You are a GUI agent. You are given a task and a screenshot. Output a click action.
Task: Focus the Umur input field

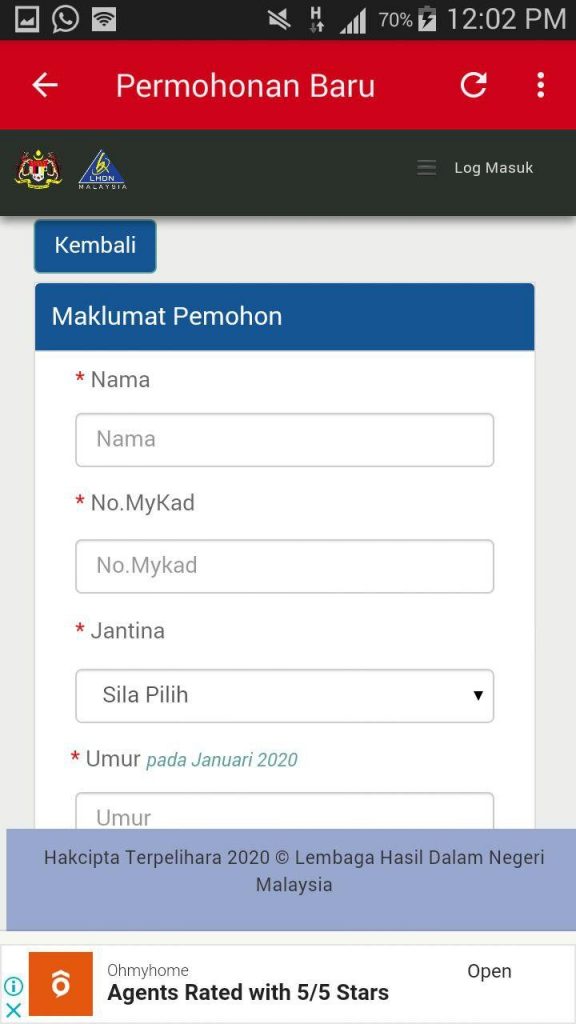[285, 811]
